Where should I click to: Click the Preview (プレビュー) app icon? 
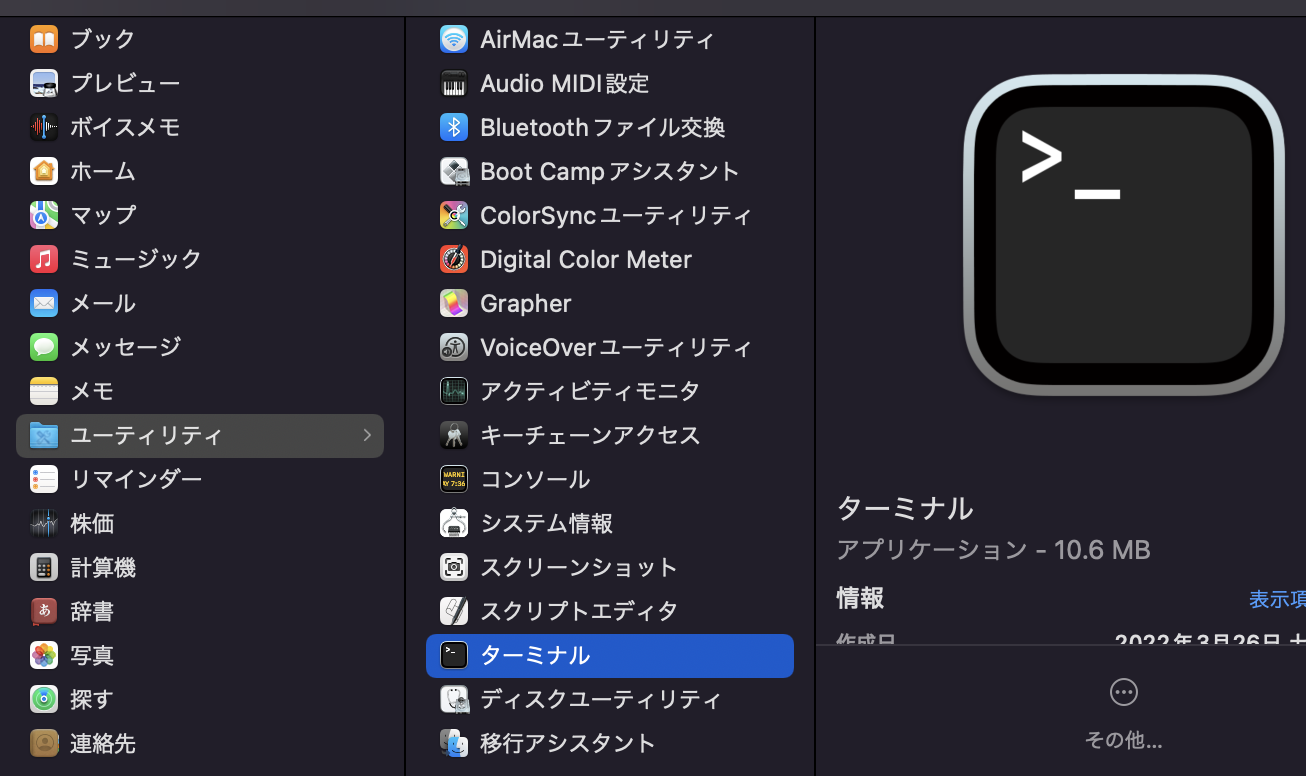pos(44,84)
